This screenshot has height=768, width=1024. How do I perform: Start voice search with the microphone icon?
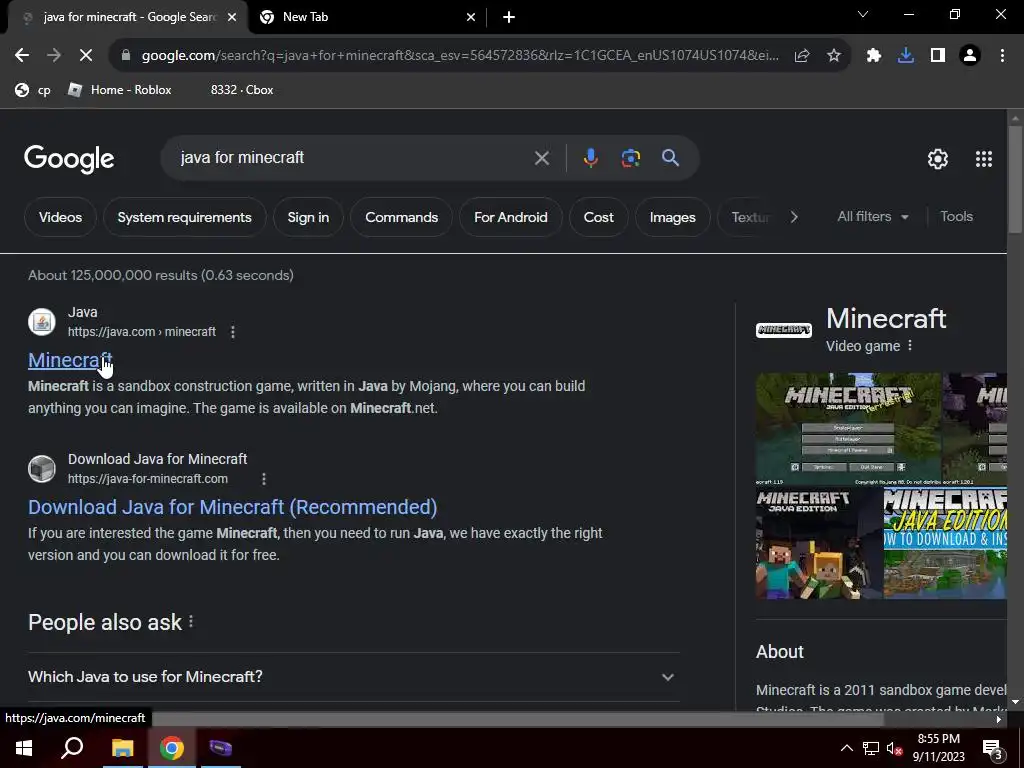[x=590, y=158]
